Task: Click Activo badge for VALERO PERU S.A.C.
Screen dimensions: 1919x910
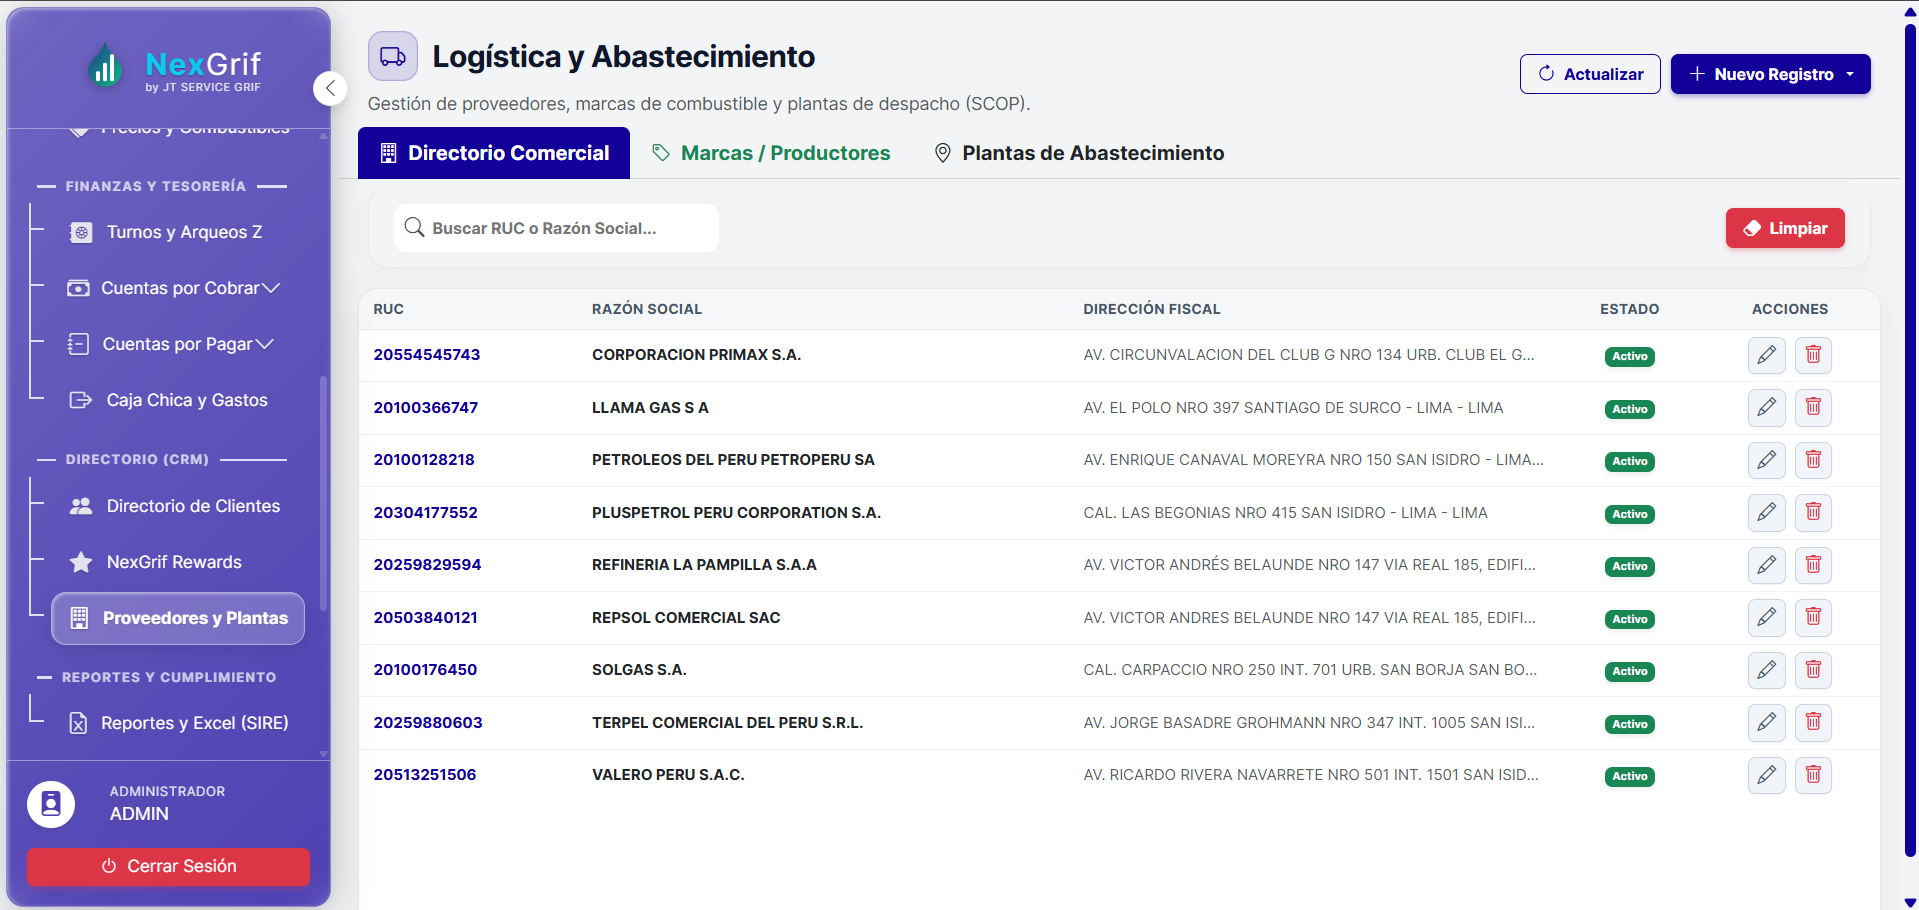Action: pyautogui.click(x=1629, y=777)
